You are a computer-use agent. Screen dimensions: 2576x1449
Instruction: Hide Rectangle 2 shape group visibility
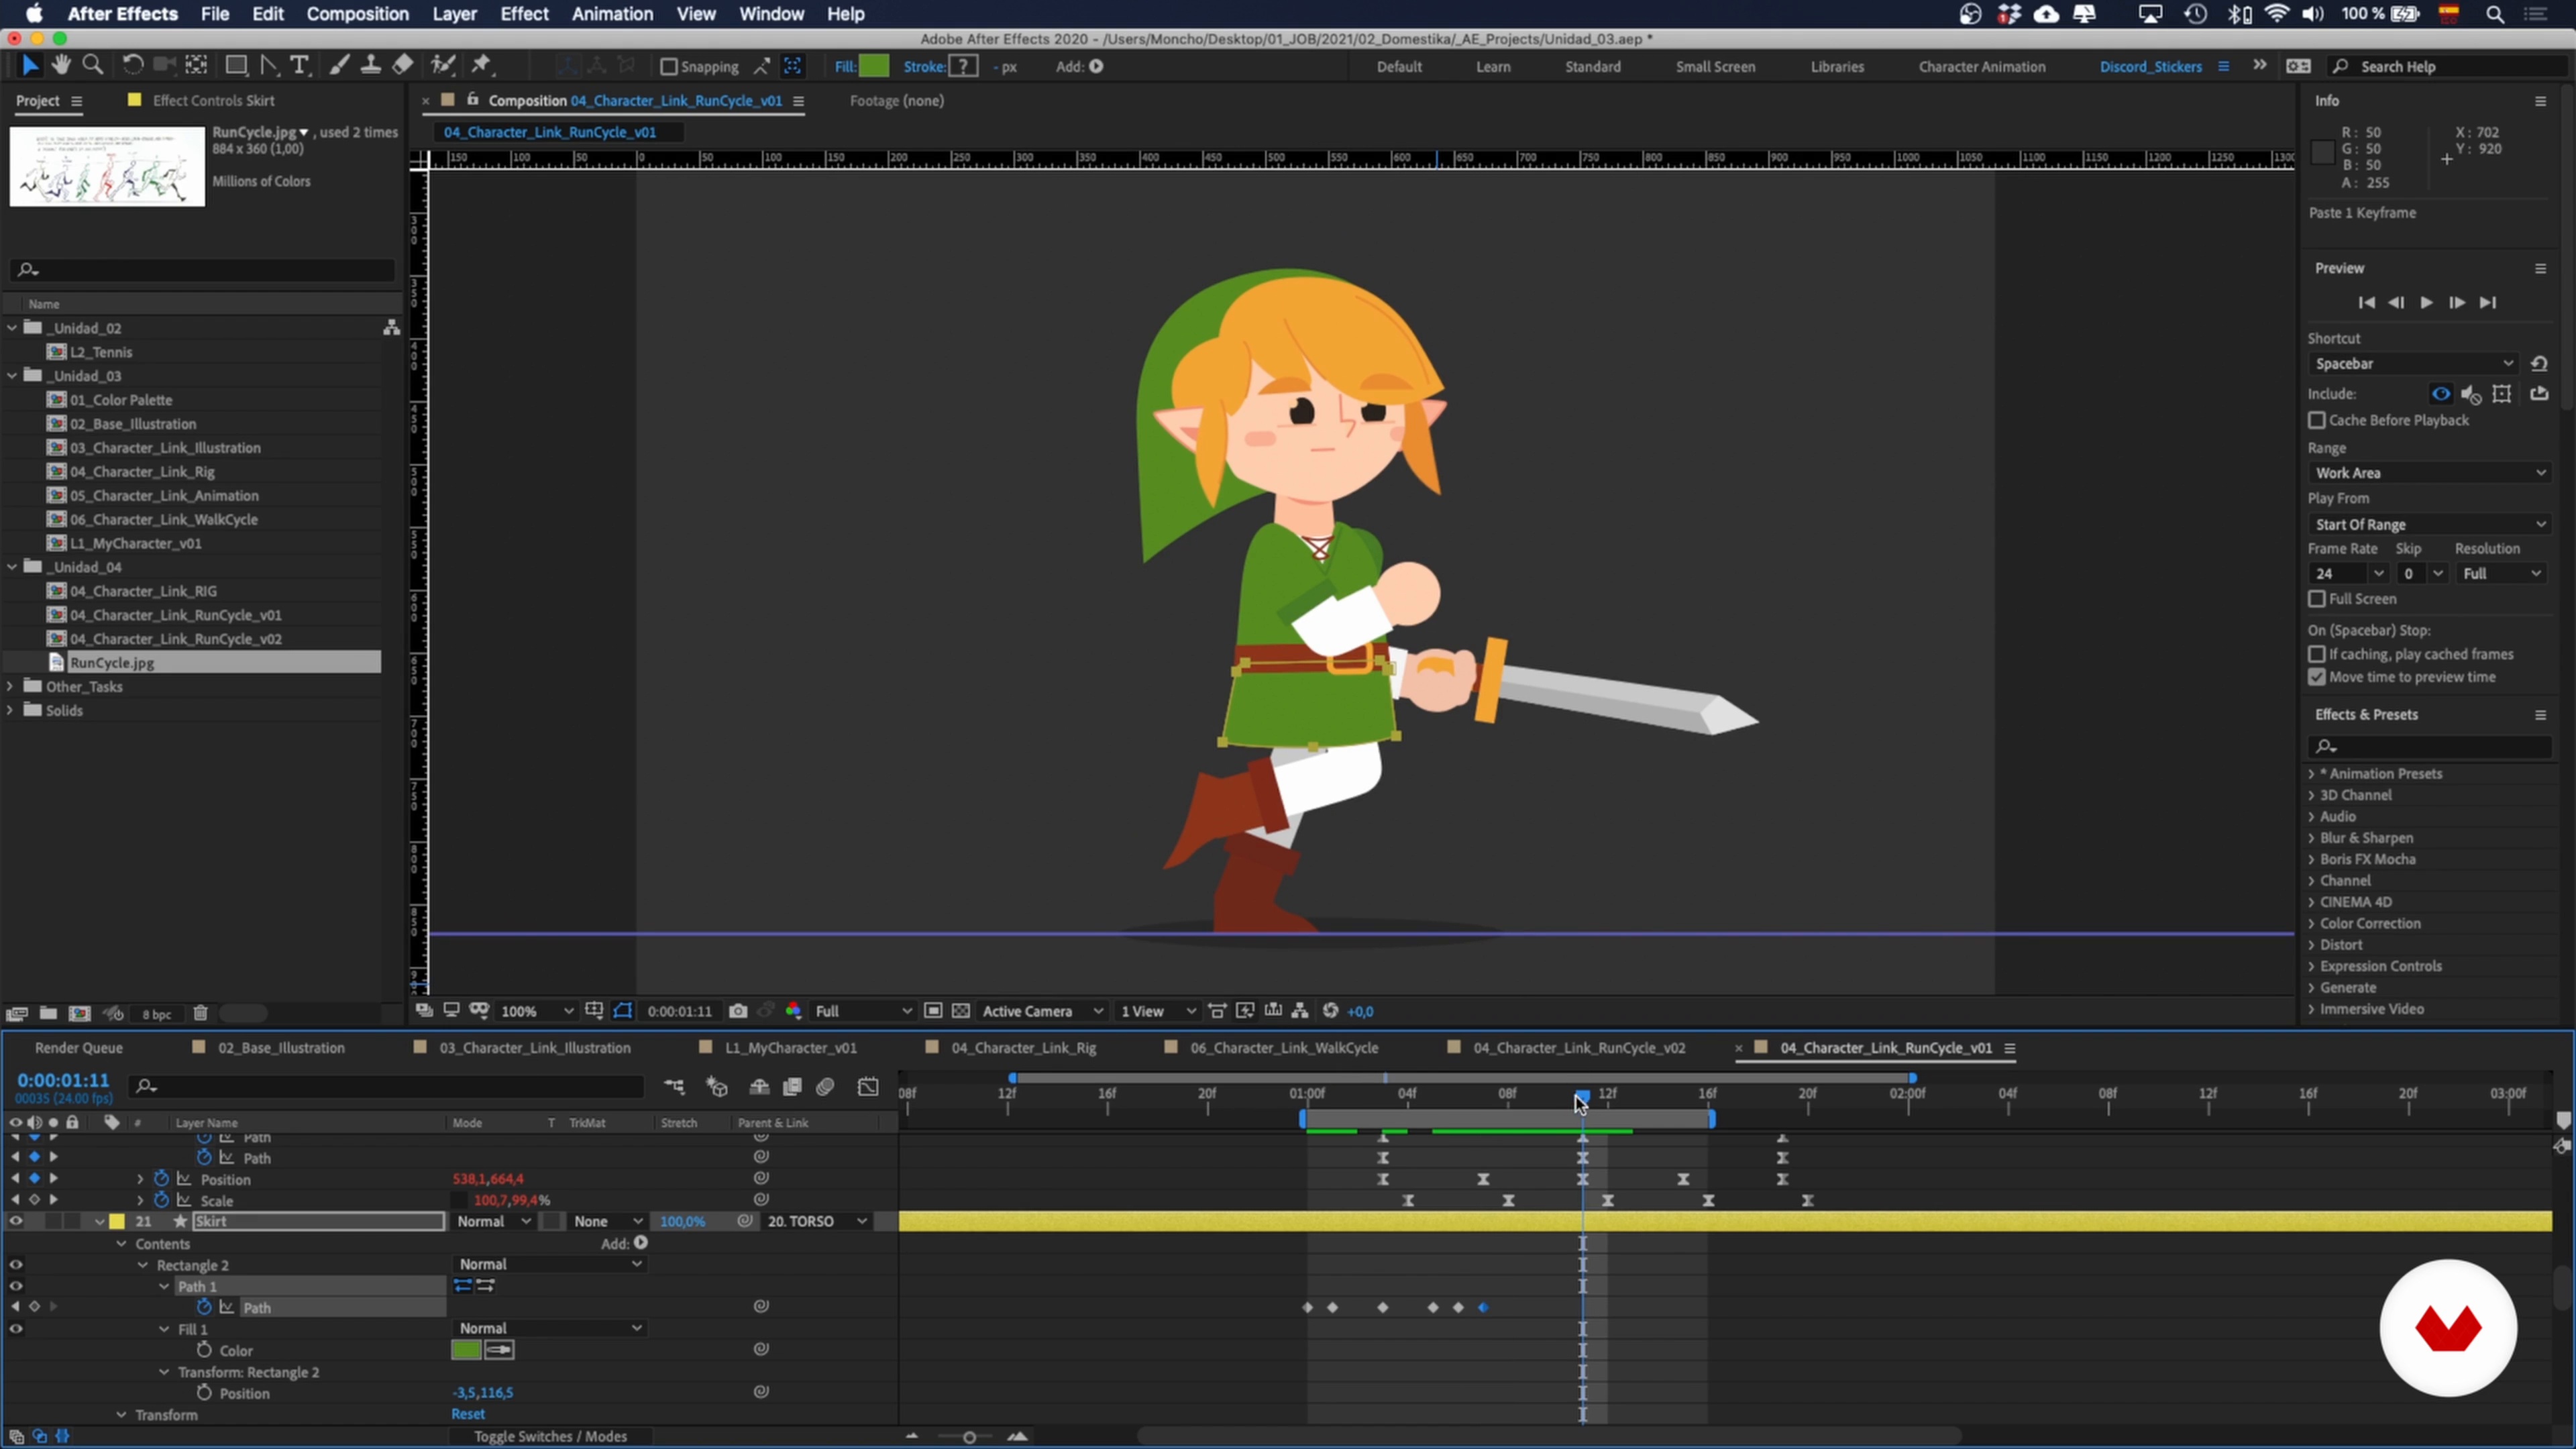pos(16,1265)
